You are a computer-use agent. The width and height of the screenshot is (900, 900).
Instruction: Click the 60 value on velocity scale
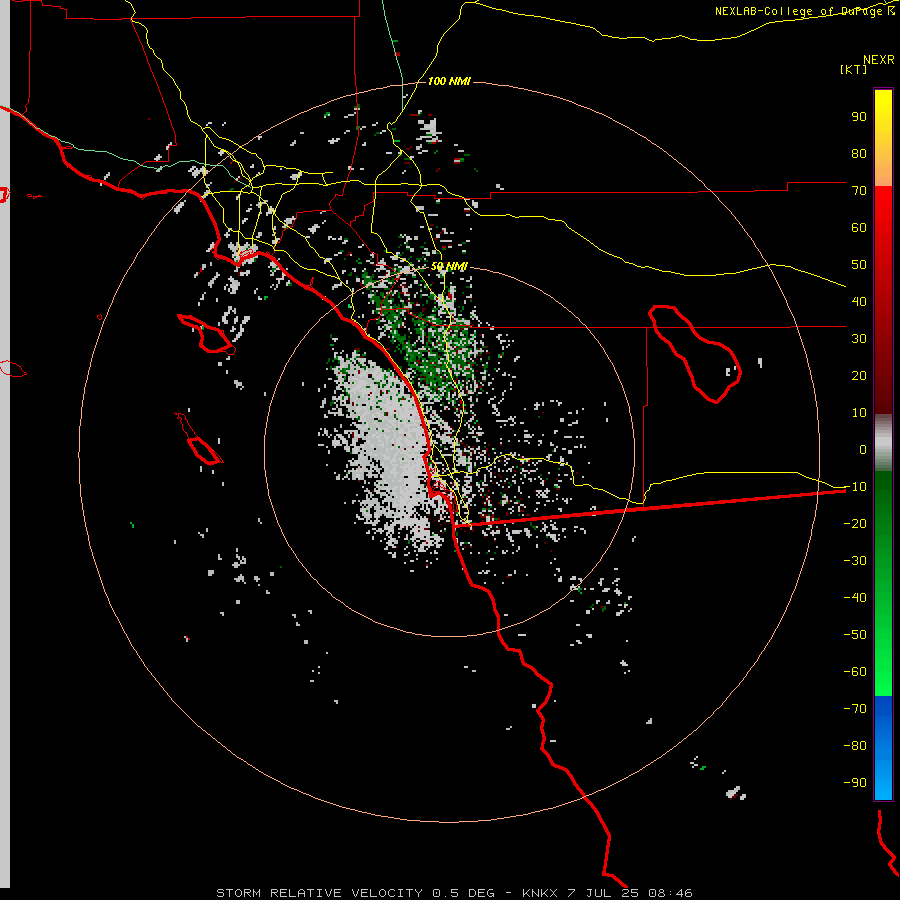859,227
